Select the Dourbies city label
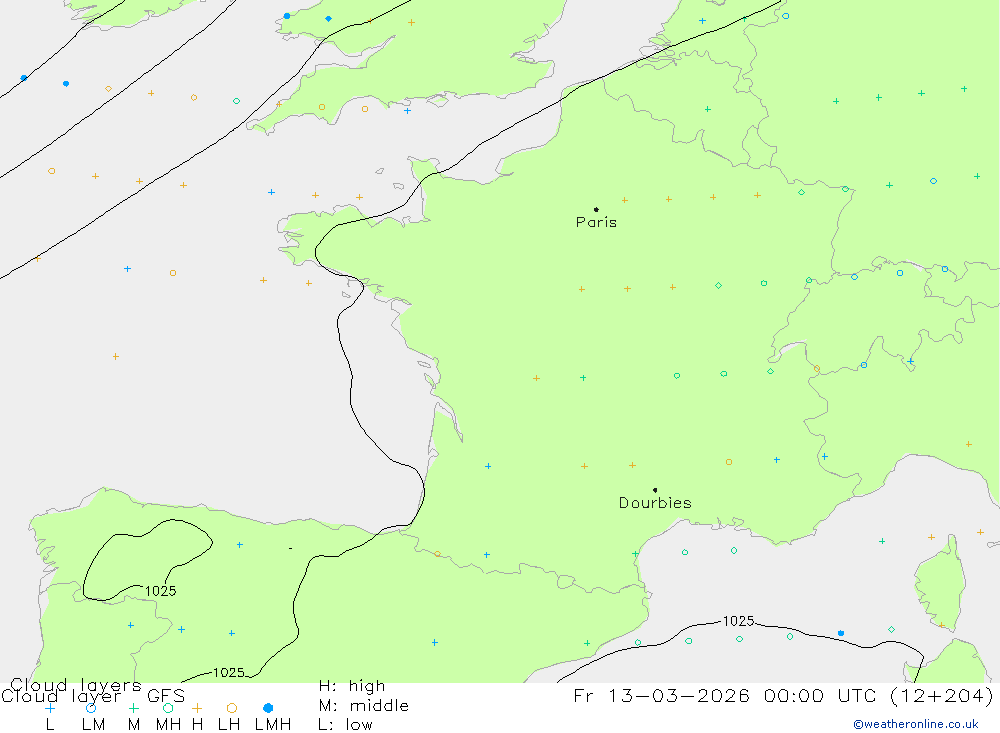Screen dimensions: 1000x733 [655, 503]
